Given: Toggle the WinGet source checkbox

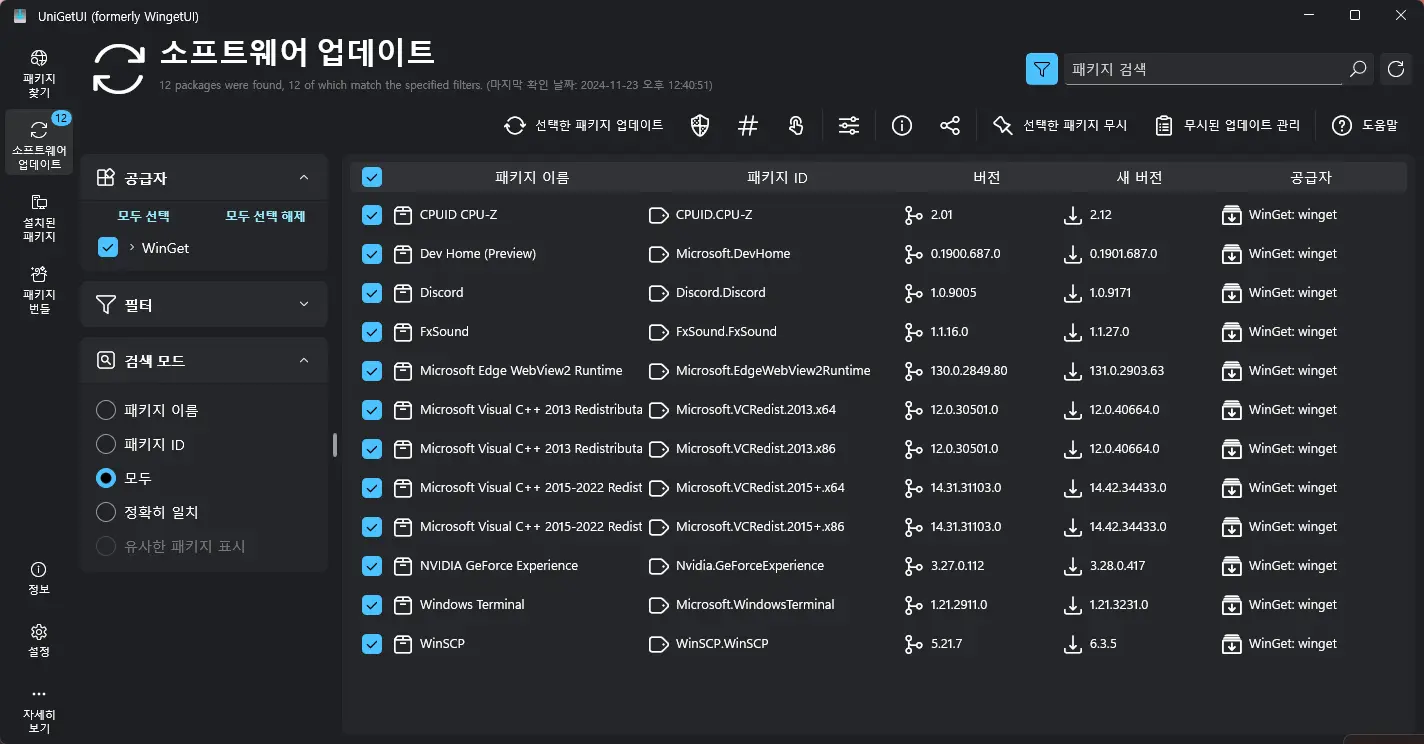Looking at the screenshot, I should (108, 248).
